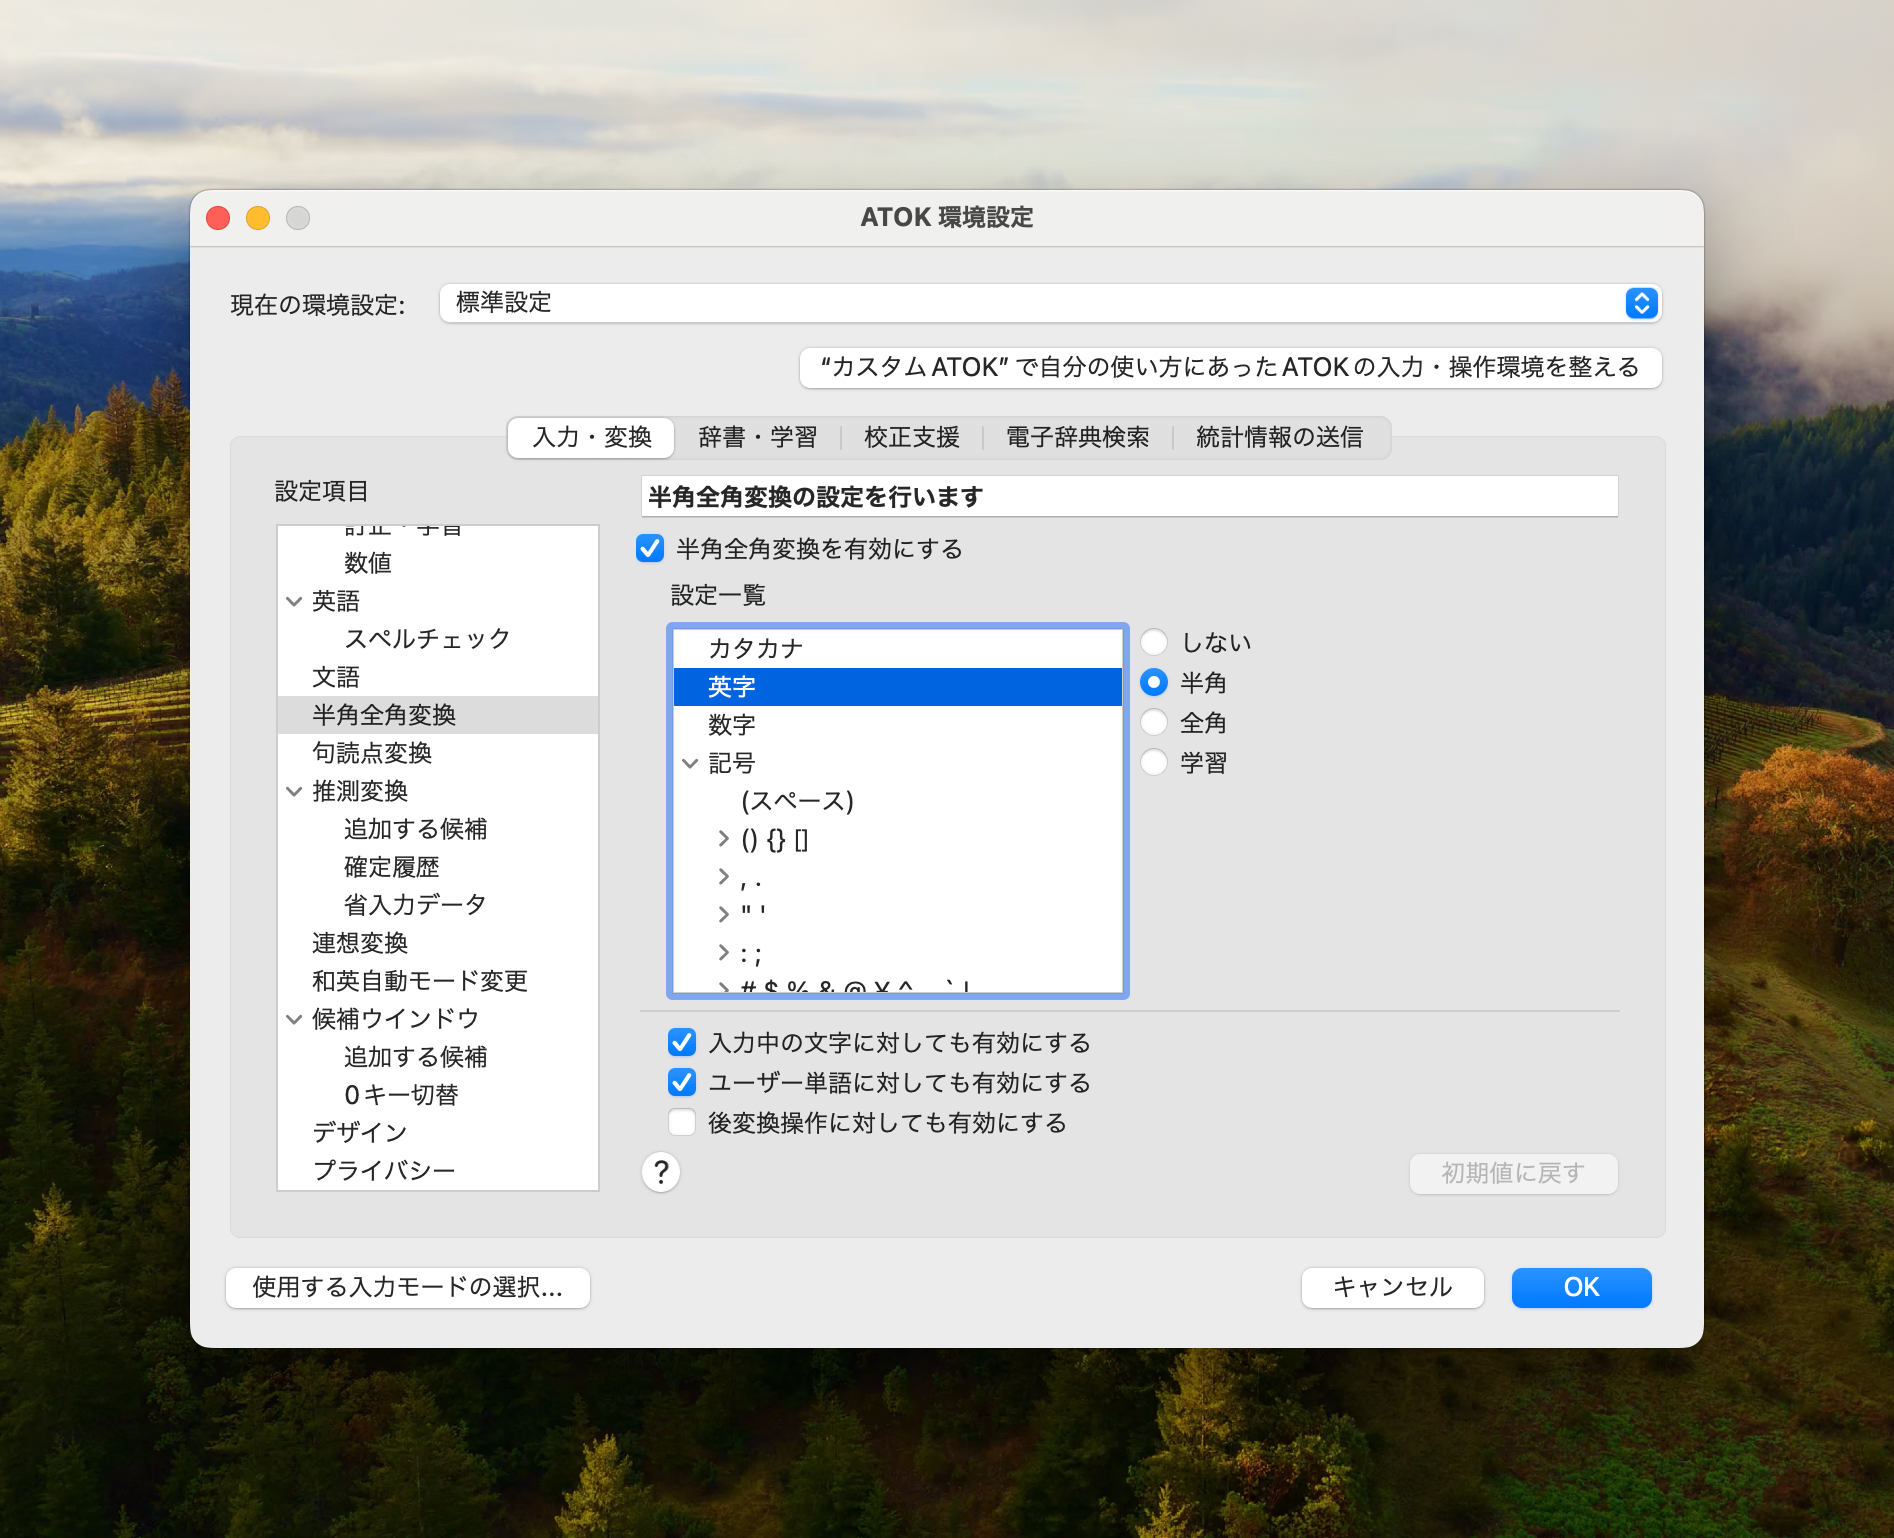Select the 半角 radio button
1894x1538 pixels.
(1154, 683)
